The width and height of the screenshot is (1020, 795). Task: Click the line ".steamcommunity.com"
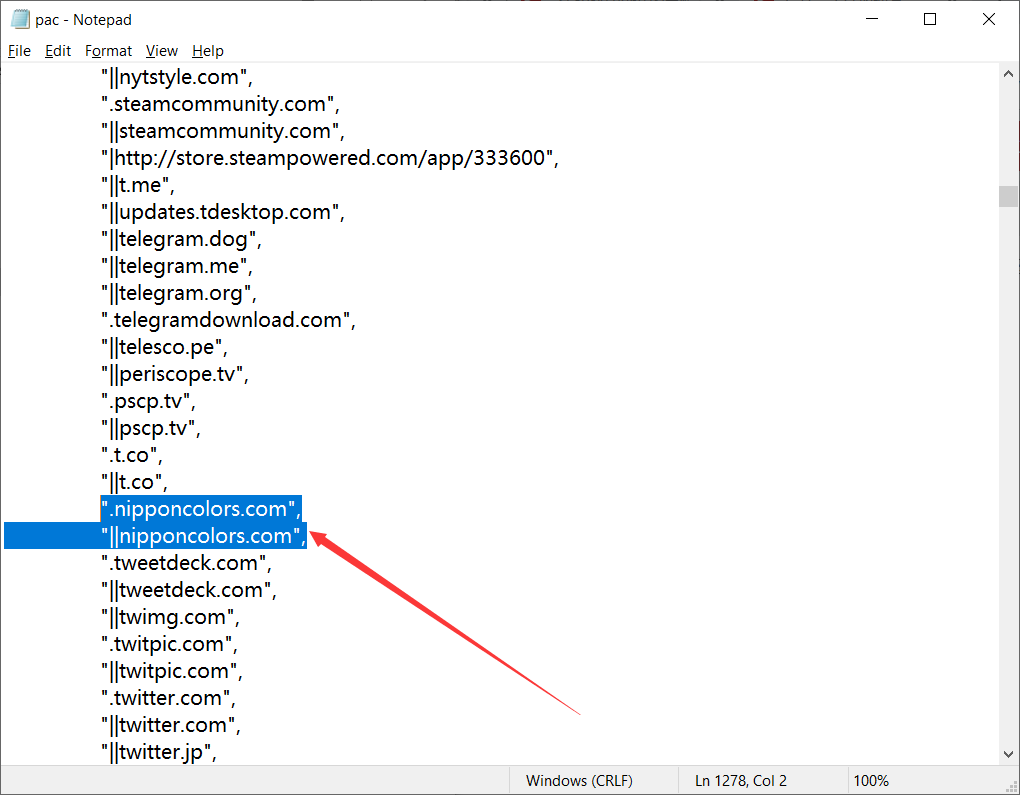click(220, 104)
